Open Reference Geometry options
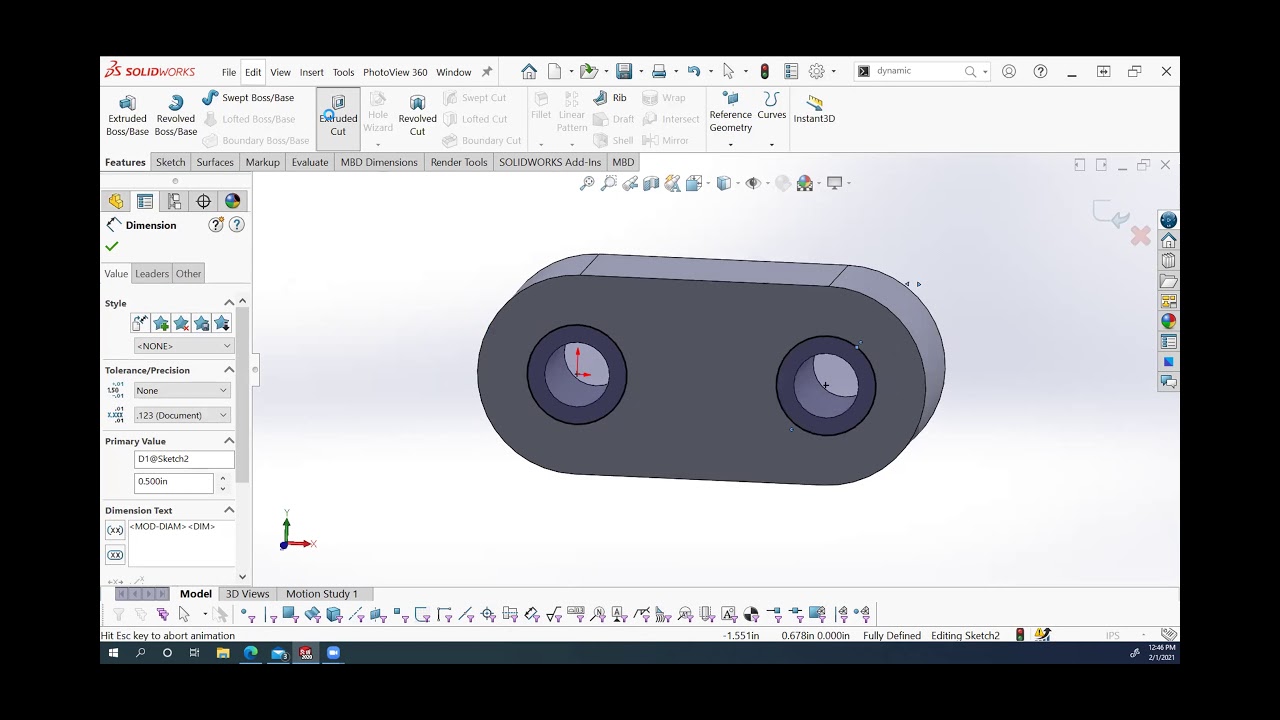 pyautogui.click(x=730, y=113)
